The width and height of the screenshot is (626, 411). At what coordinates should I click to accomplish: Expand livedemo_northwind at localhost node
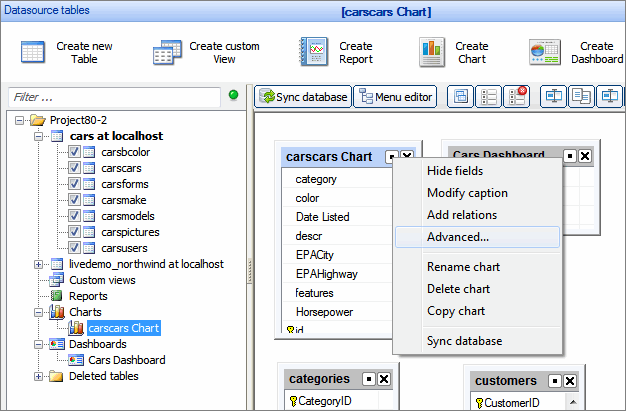tap(38, 264)
